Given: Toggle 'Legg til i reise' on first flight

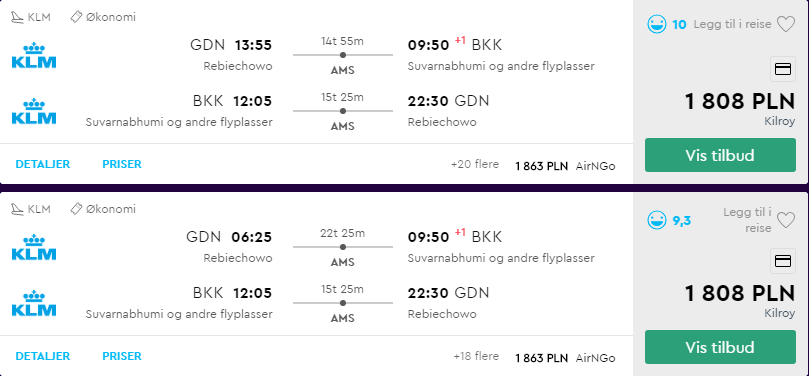Looking at the screenshot, I should 732,24.
